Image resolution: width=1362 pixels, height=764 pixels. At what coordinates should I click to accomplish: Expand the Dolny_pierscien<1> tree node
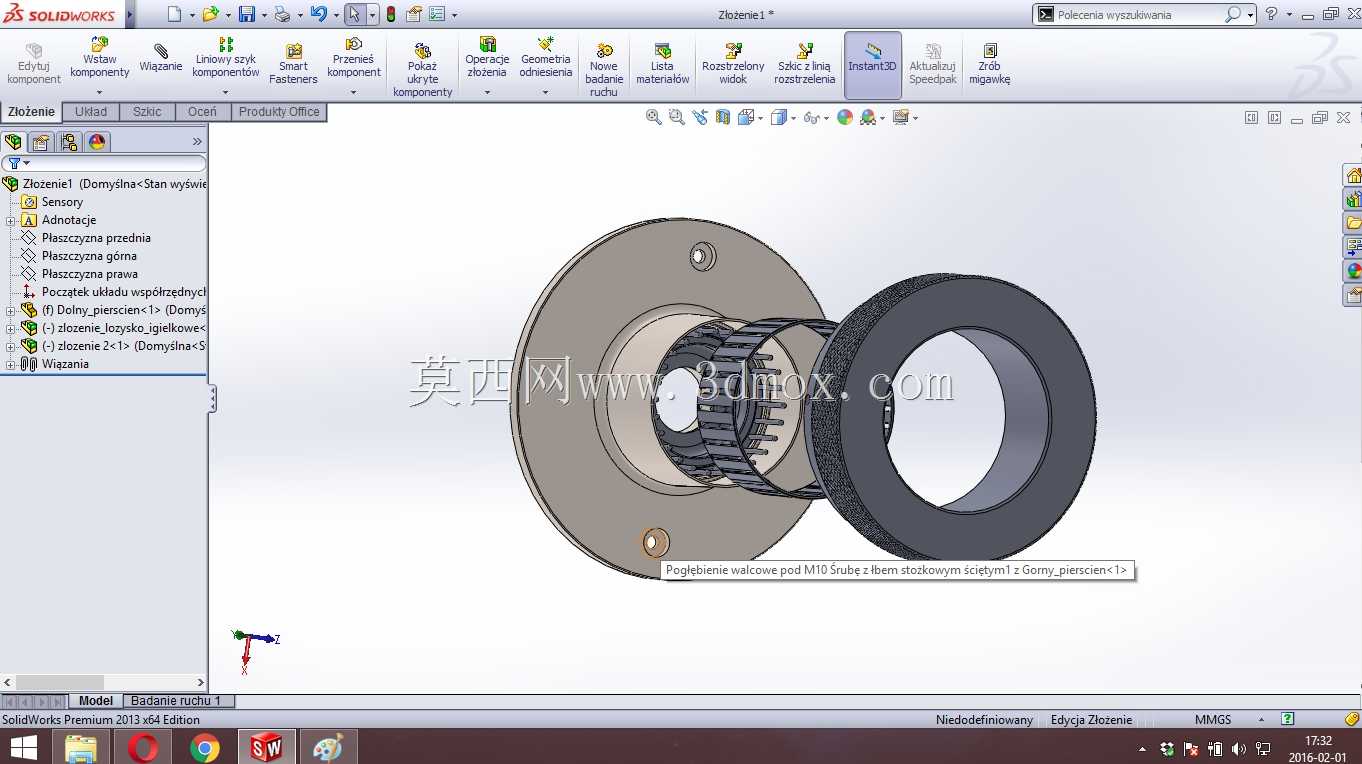pyautogui.click(x=11, y=310)
